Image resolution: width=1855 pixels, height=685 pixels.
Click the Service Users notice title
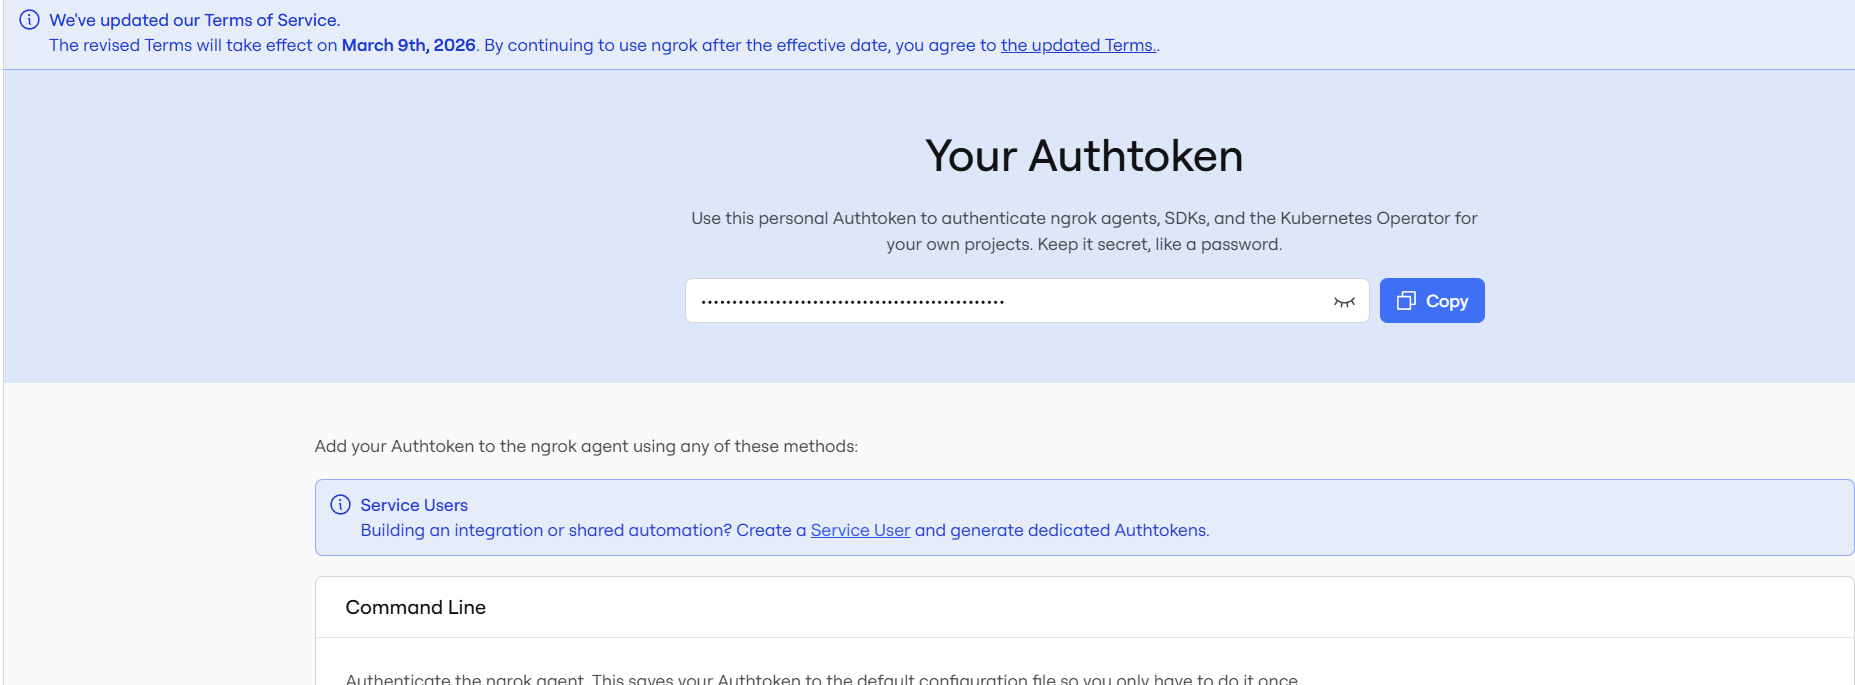[414, 505]
